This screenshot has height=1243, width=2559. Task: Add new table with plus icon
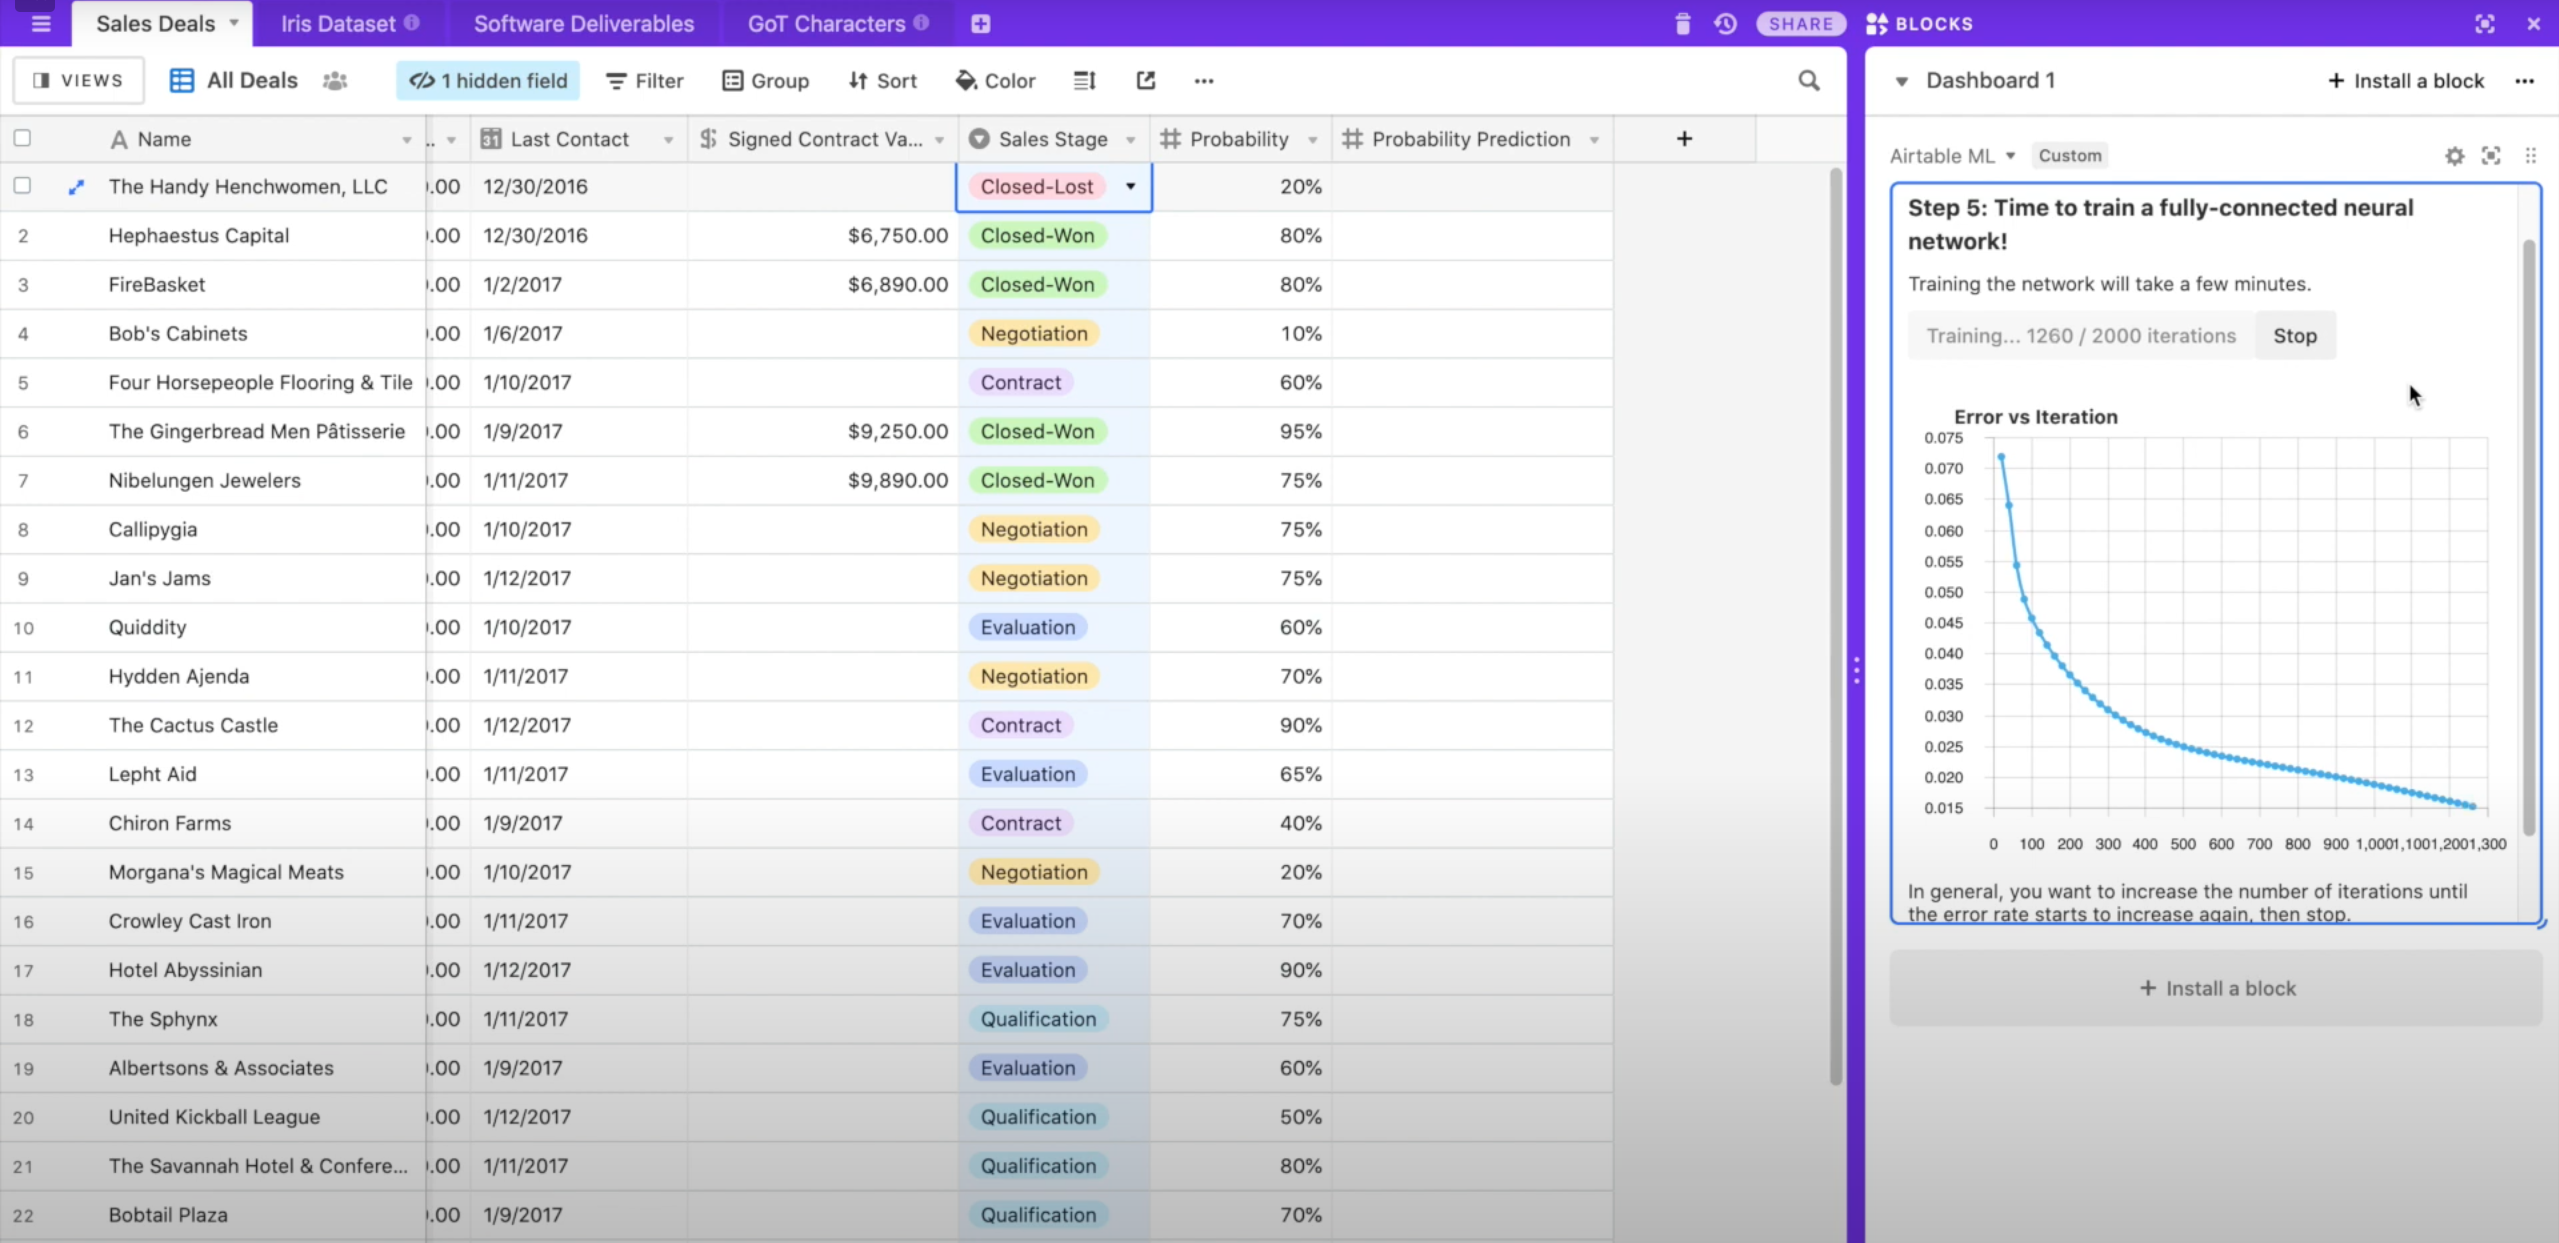[980, 24]
